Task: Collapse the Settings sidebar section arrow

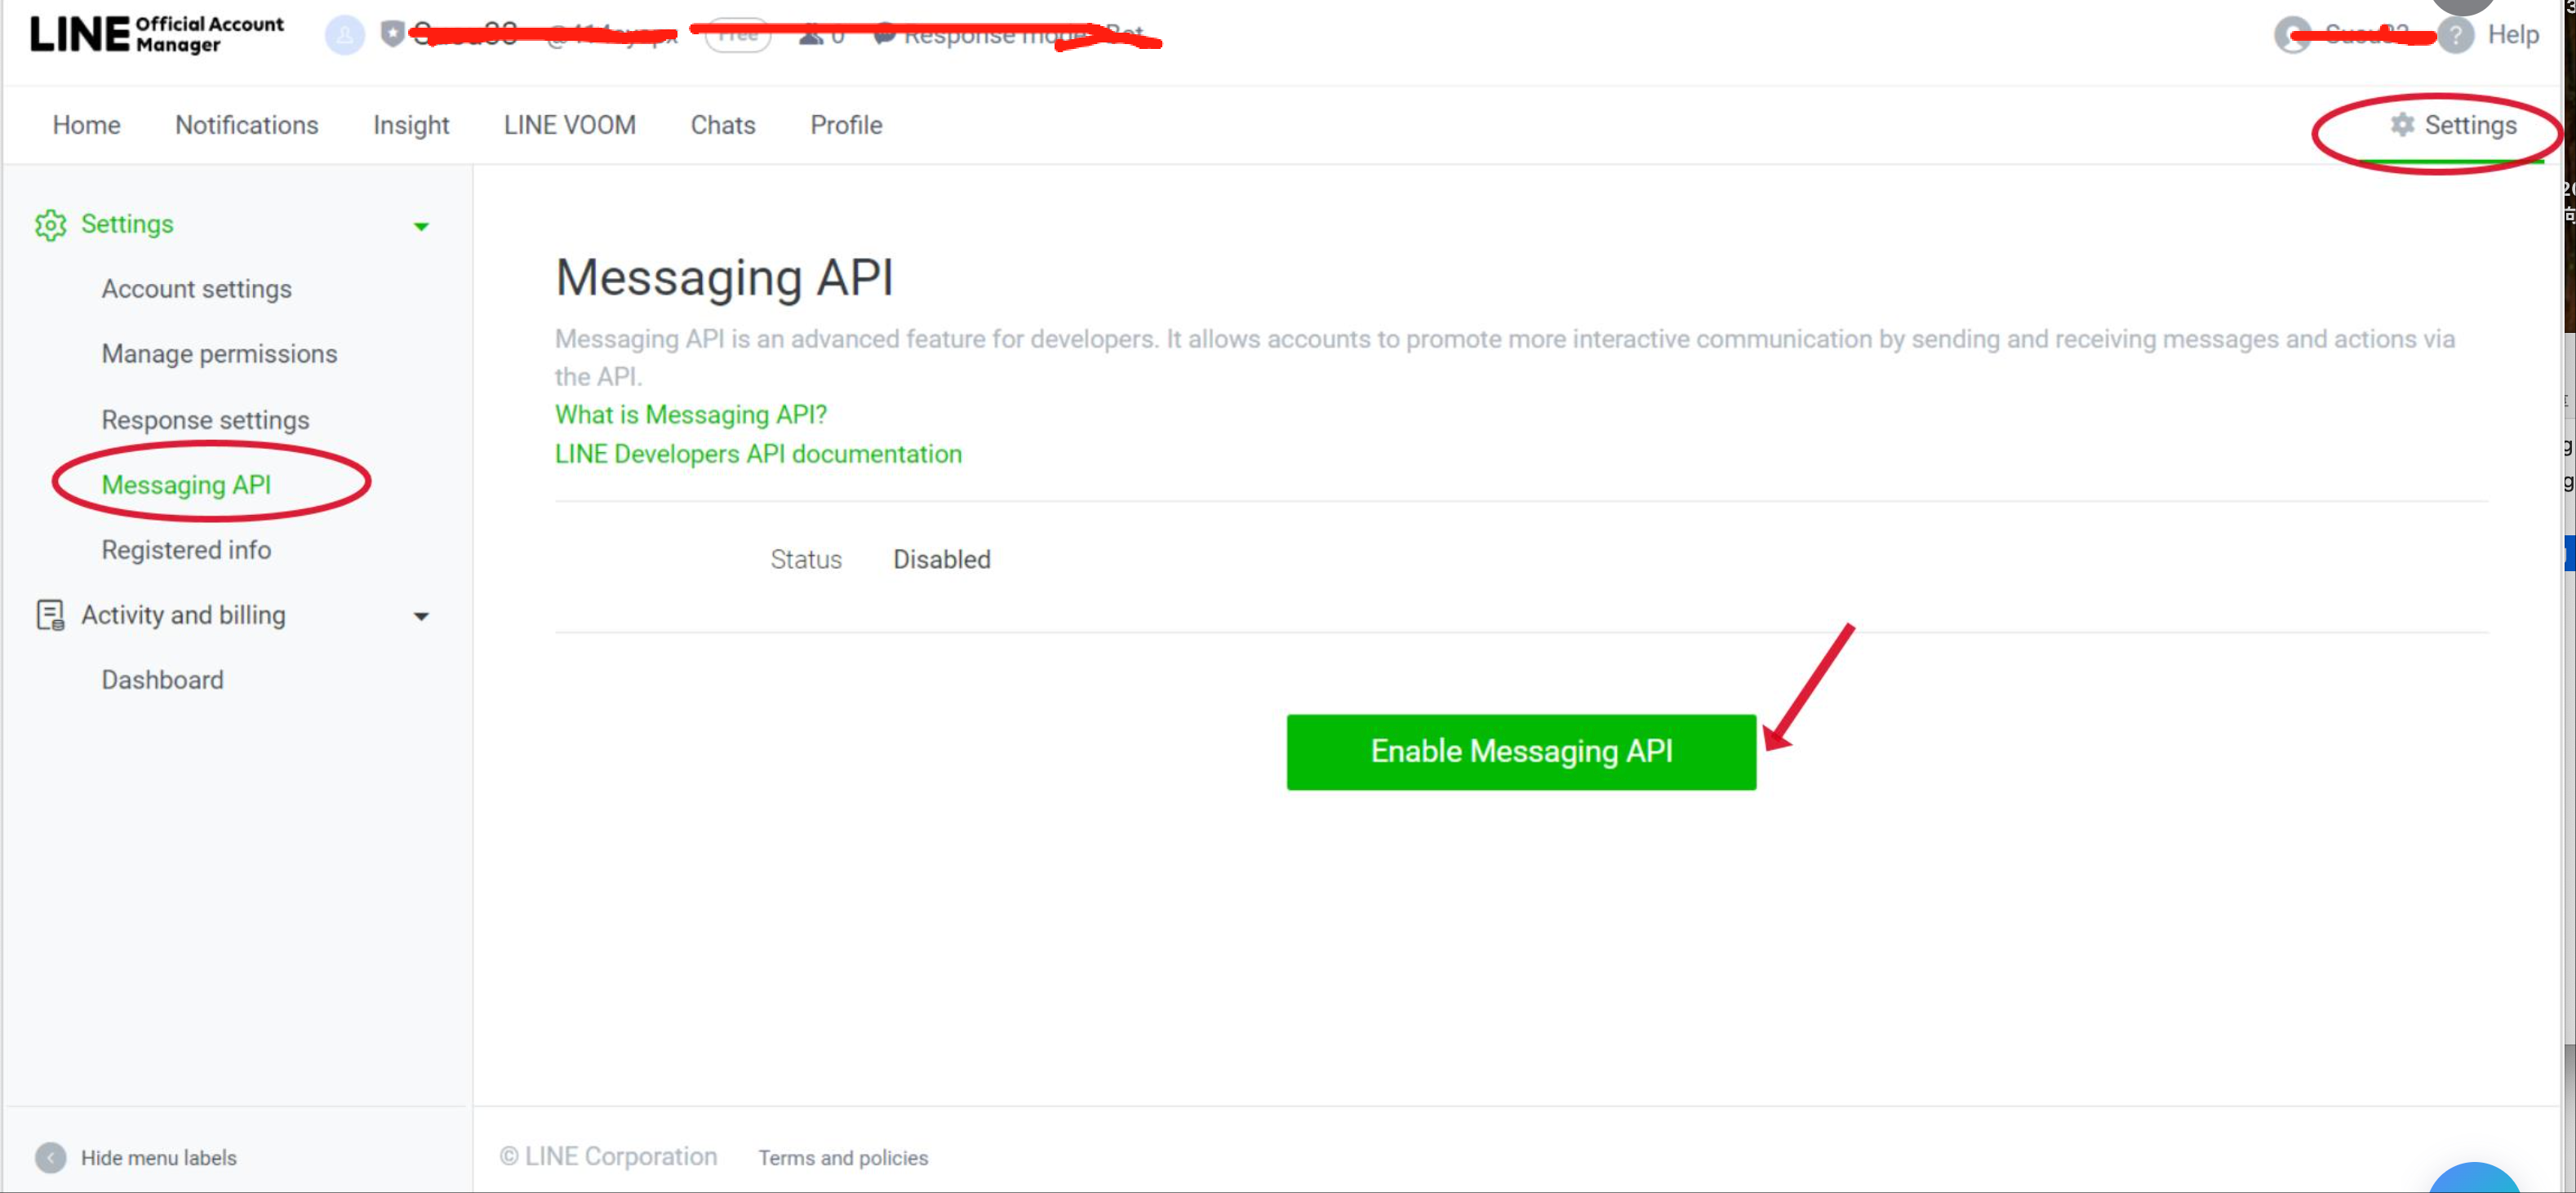Action: [421, 226]
